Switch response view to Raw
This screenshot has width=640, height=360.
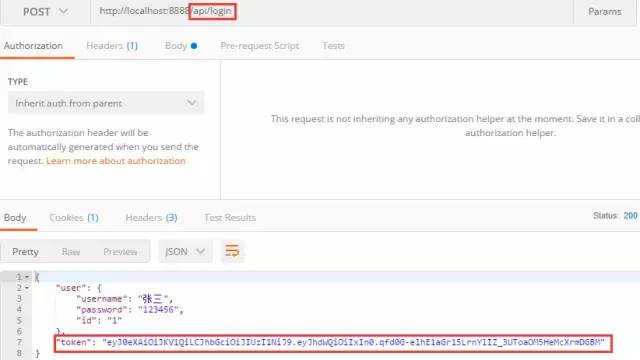[x=71, y=252]
